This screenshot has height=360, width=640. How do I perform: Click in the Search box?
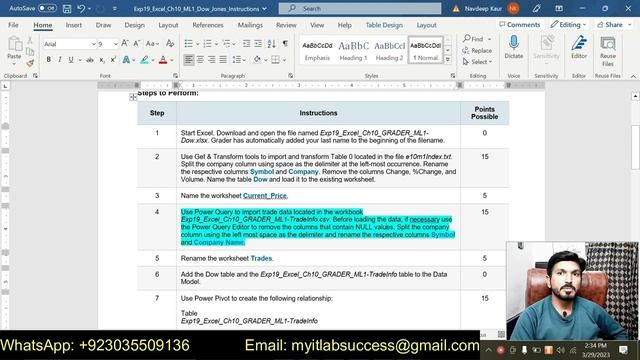[360, 8]
